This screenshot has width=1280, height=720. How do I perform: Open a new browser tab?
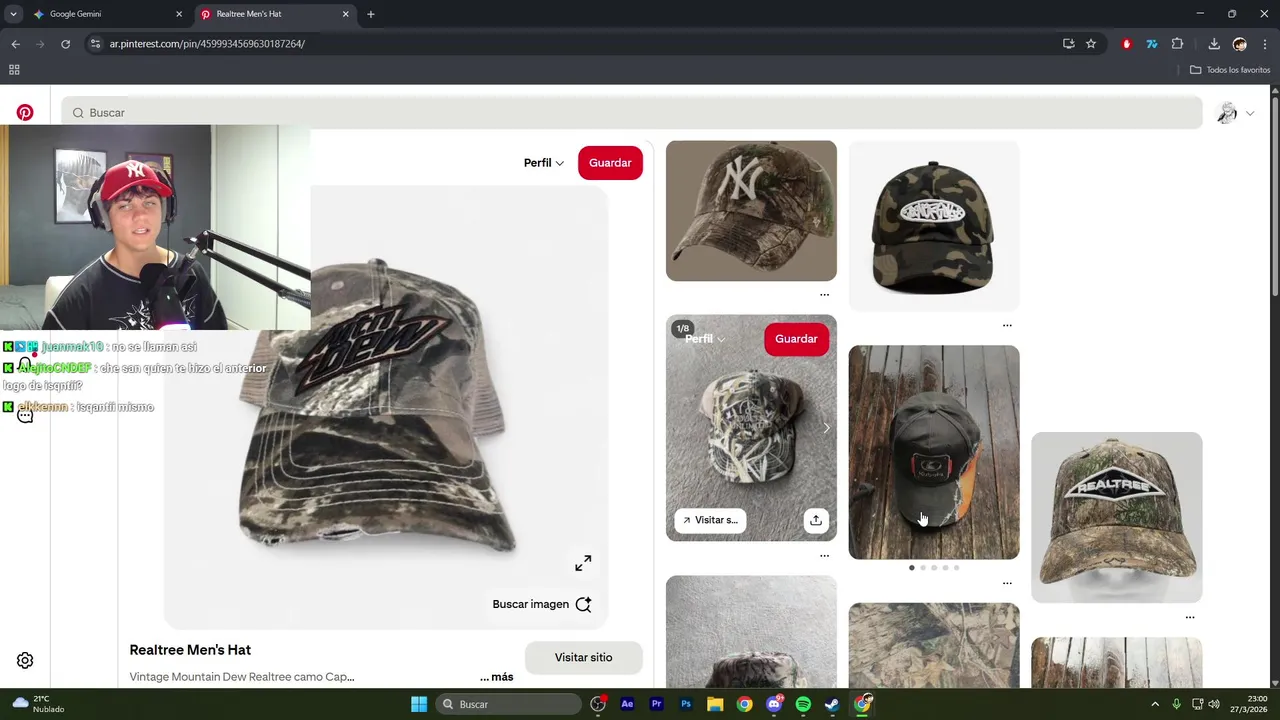371,14
